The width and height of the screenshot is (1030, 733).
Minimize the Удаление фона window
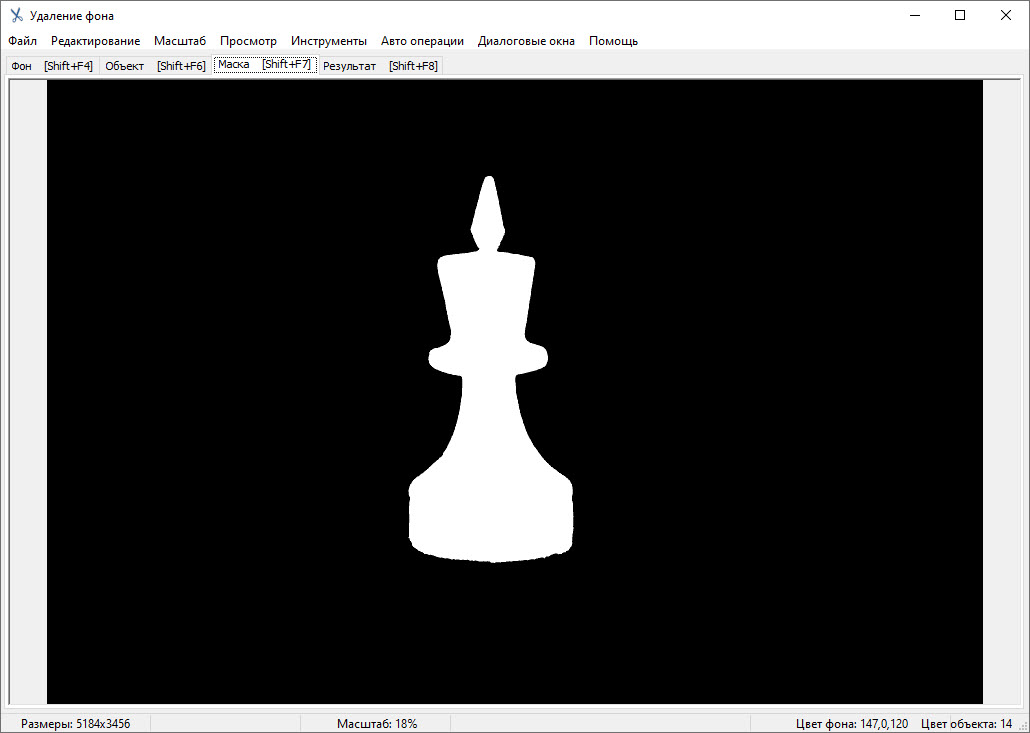[914, 15]
